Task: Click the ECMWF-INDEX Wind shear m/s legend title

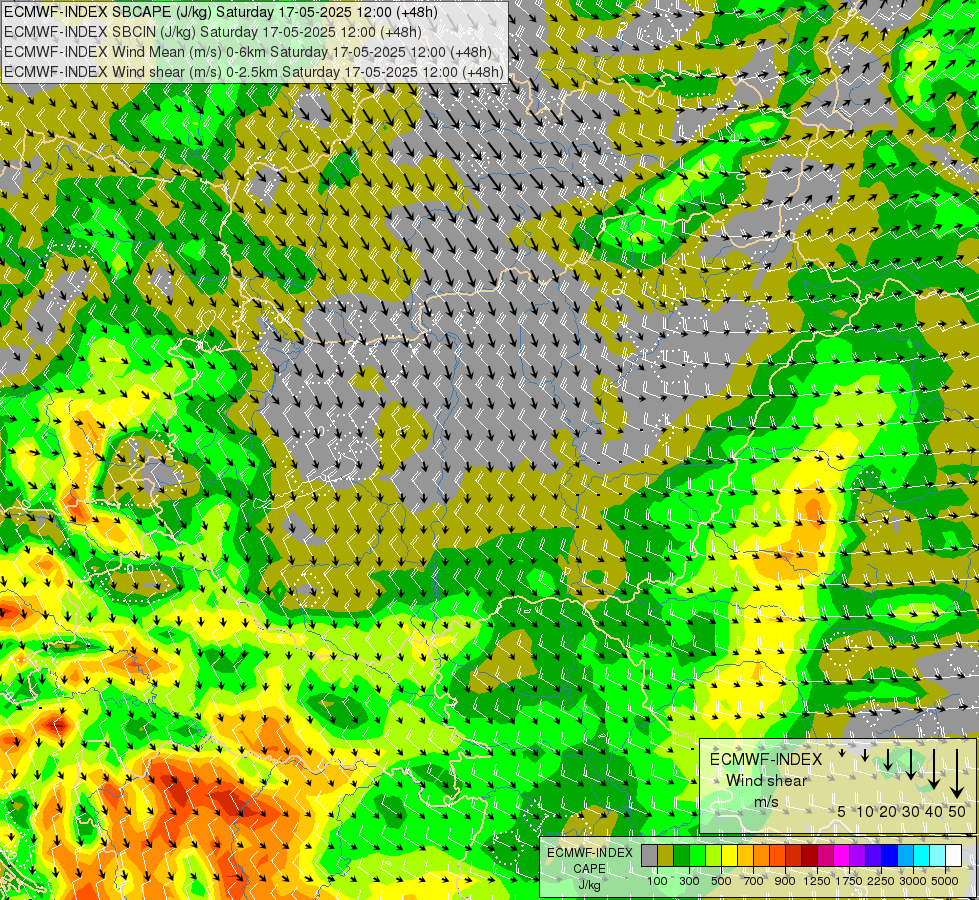Action: 766,780
